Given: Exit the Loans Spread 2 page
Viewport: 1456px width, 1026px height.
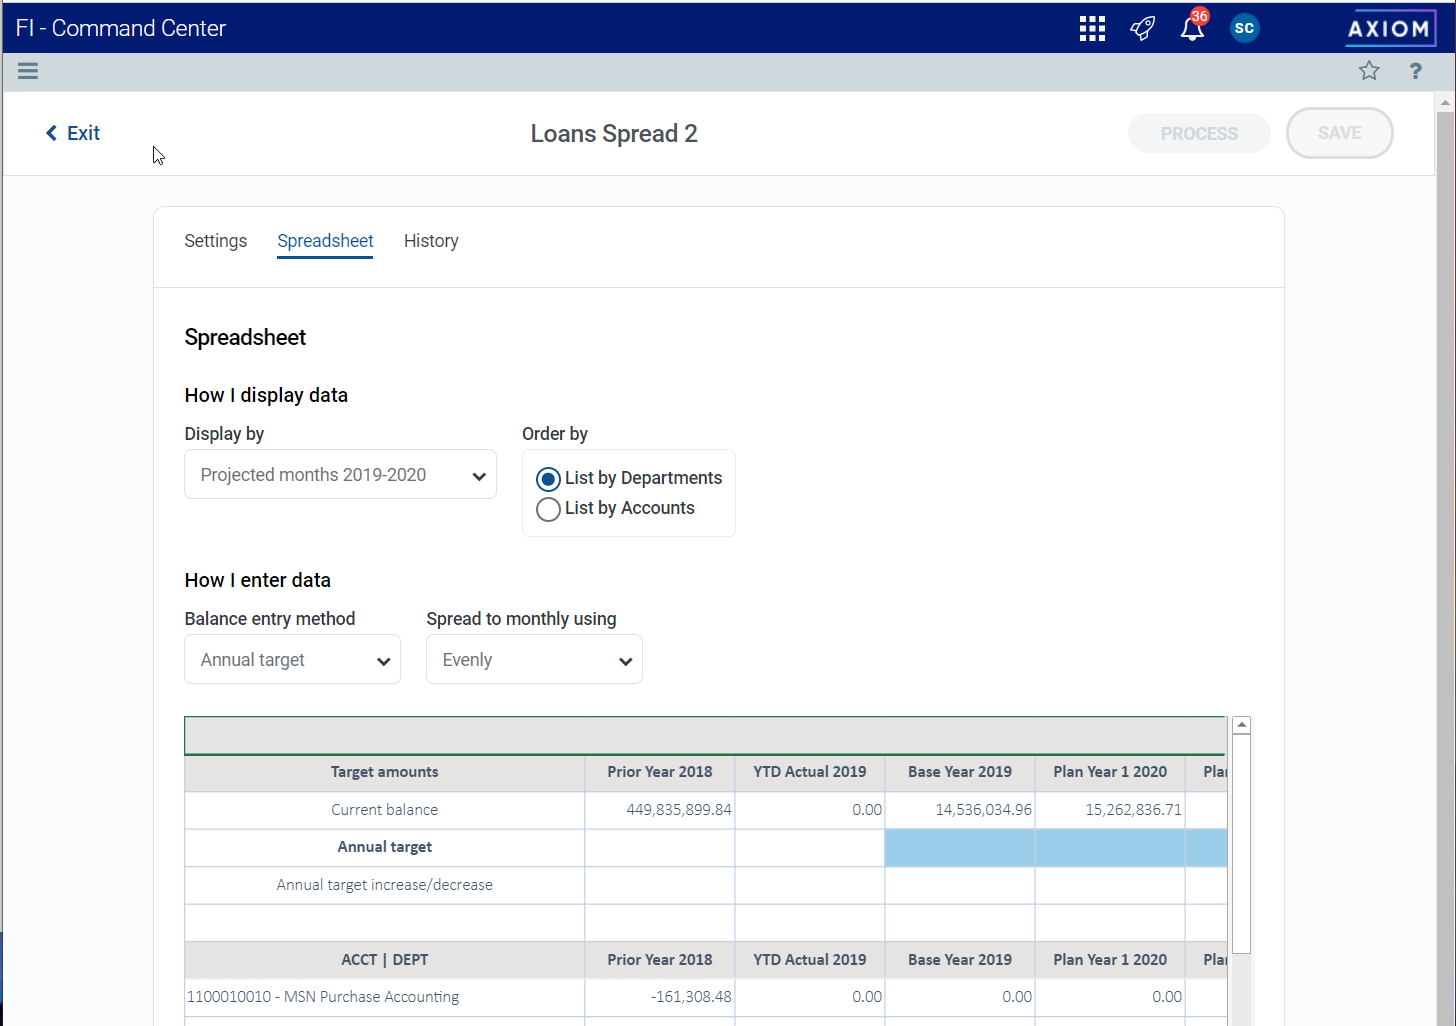Looking at the screenshot, I should pos(73,133).
